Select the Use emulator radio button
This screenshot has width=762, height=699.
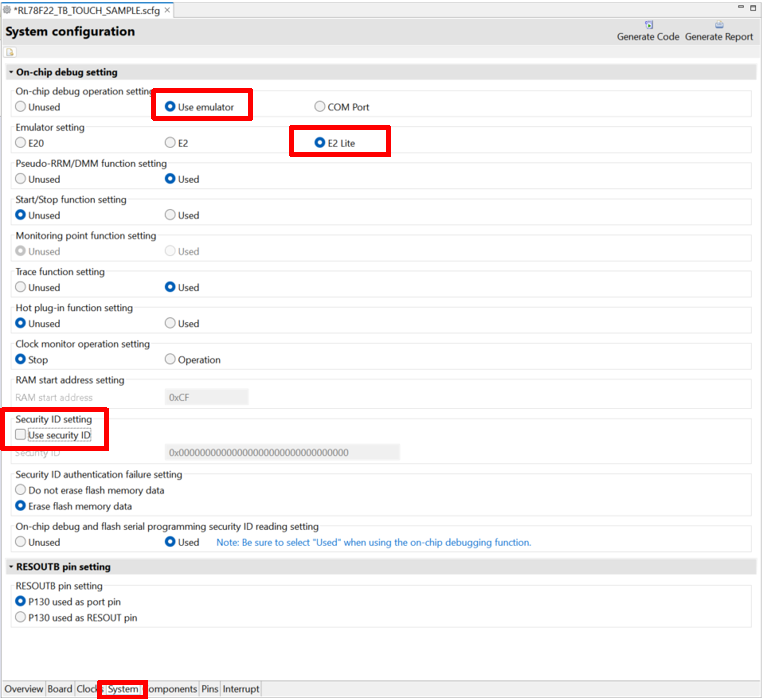170,106
